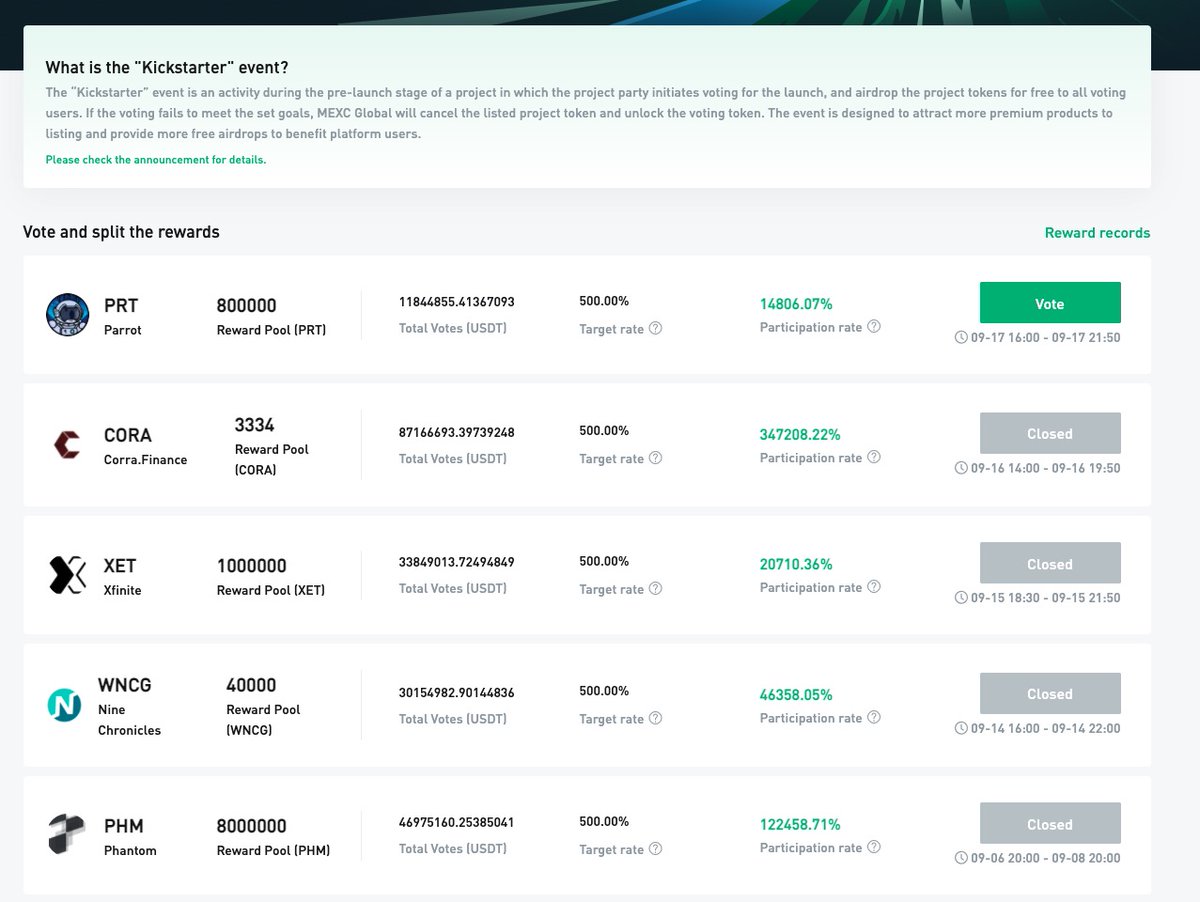
Task: Click the 'What is the Kickstarter event?' heading
Action: pyautogui.click(x=167, y=68)
